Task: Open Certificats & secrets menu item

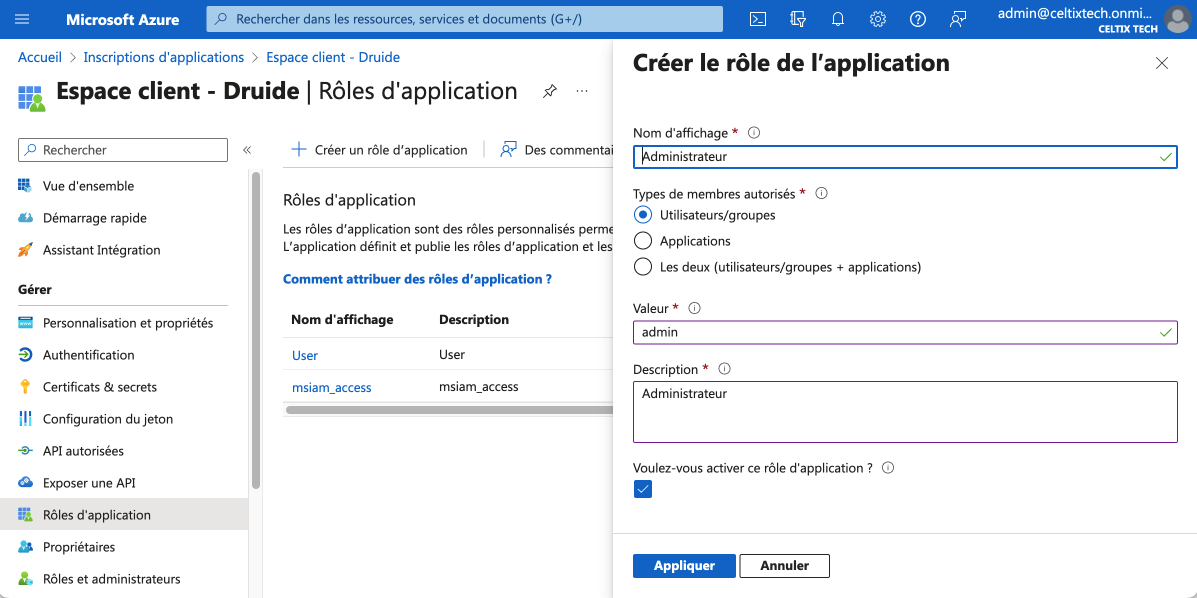Action: [x=100, y=387]
